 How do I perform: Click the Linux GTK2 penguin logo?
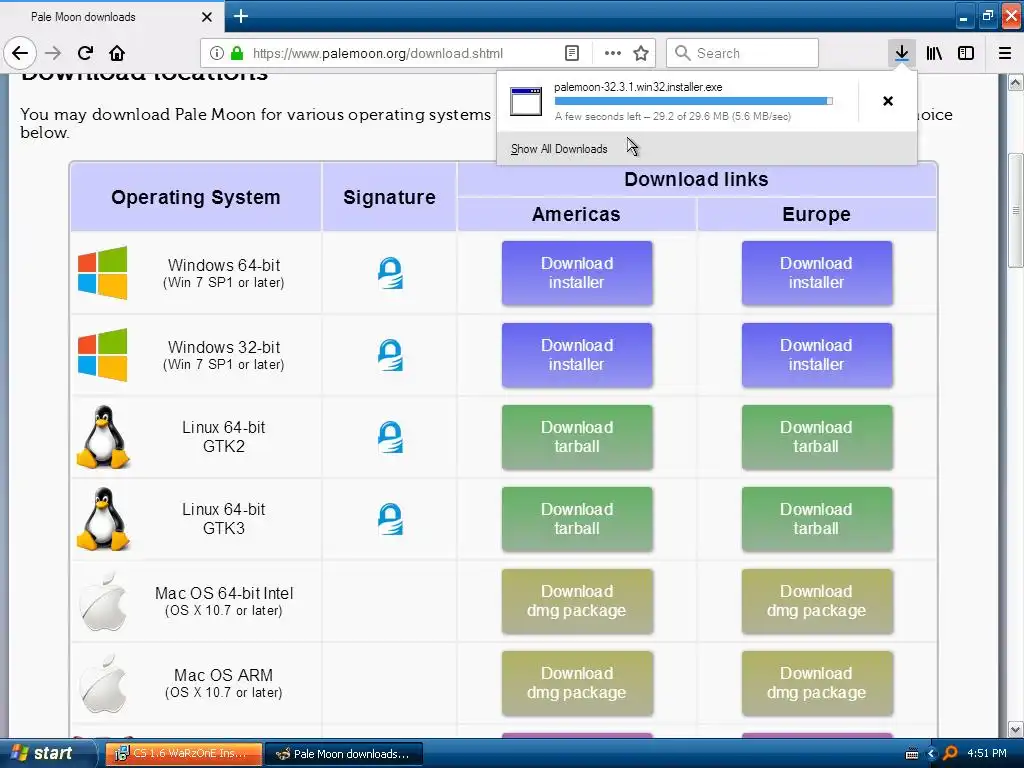(103, 437)
